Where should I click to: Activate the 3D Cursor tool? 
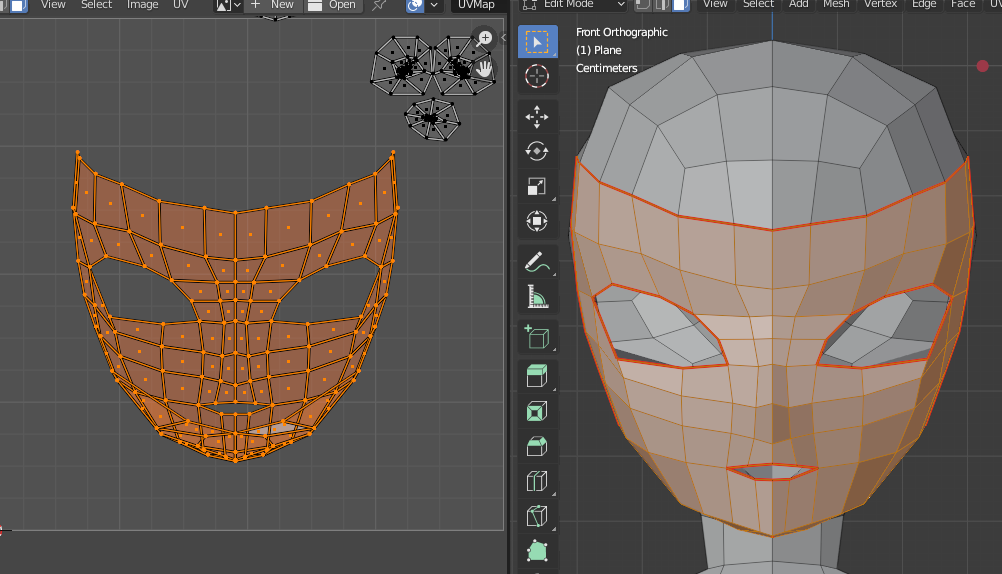[537, 76]
